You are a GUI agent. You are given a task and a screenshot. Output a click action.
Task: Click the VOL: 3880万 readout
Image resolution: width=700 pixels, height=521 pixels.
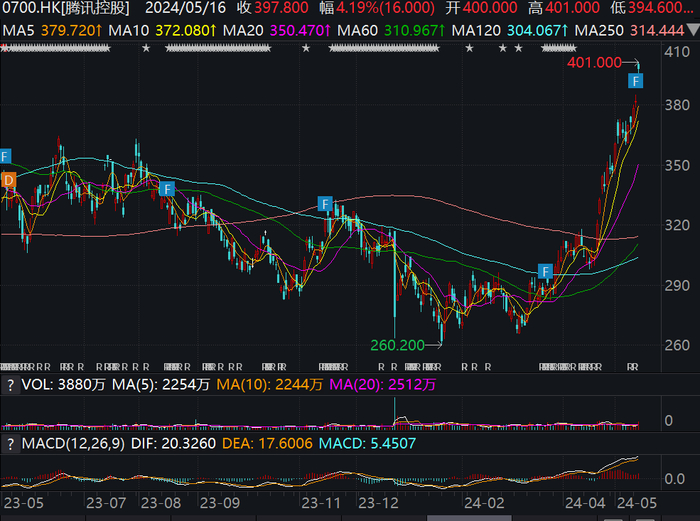(63, 385)
